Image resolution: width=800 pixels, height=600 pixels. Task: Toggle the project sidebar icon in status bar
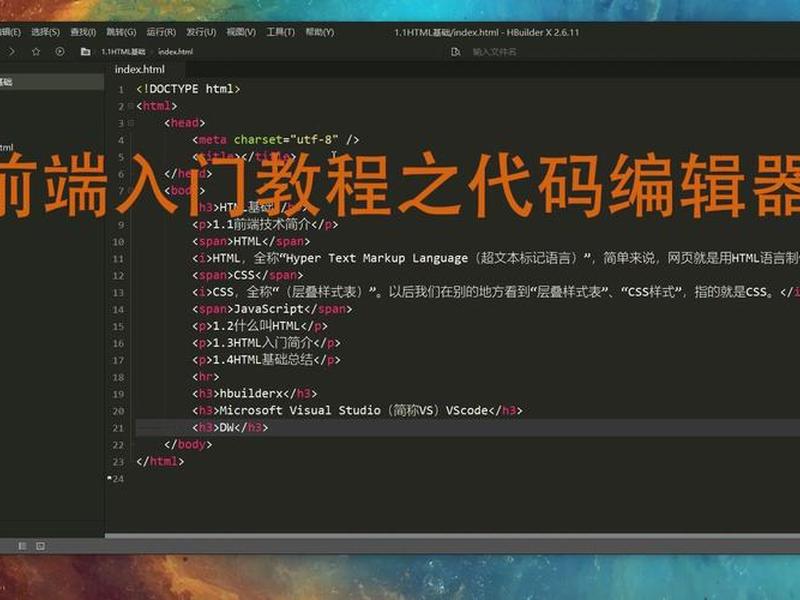click(x=22, y=546)
